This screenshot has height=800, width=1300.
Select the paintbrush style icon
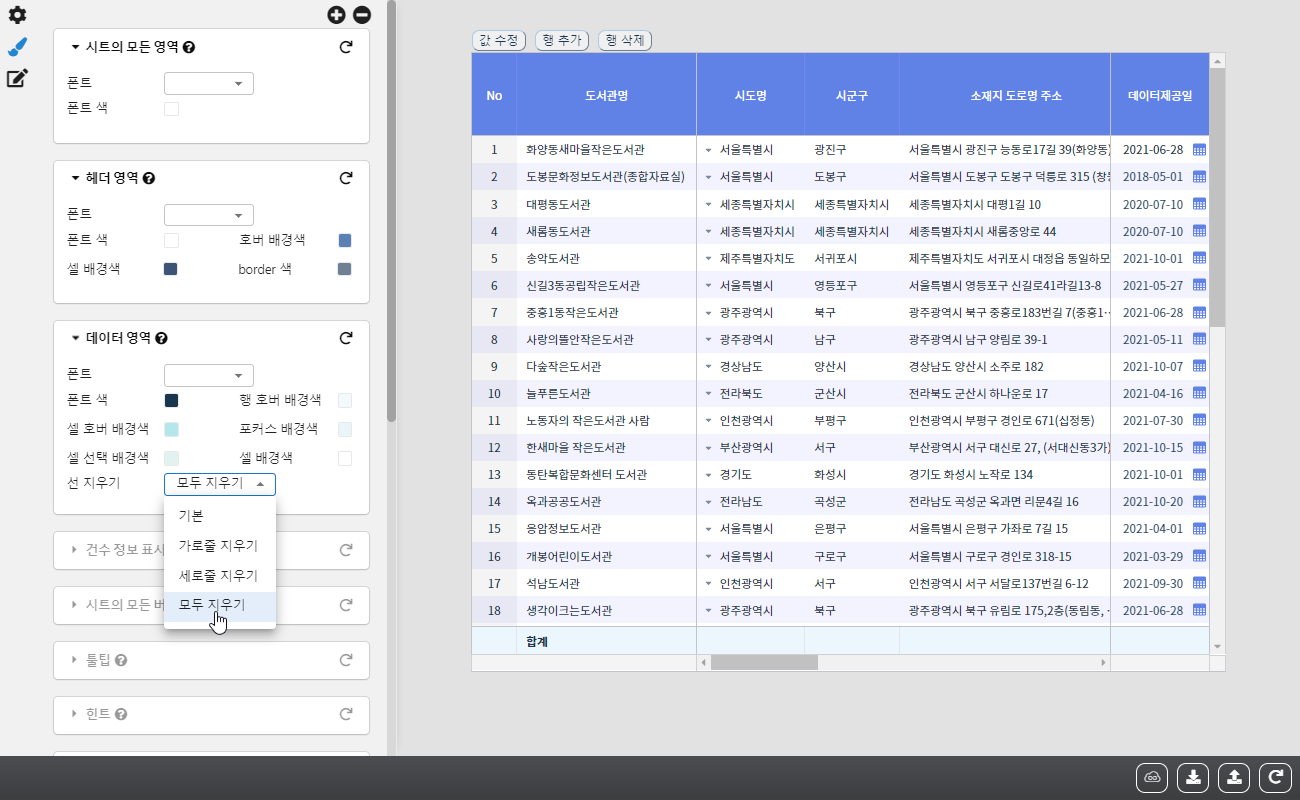(17, 47)
